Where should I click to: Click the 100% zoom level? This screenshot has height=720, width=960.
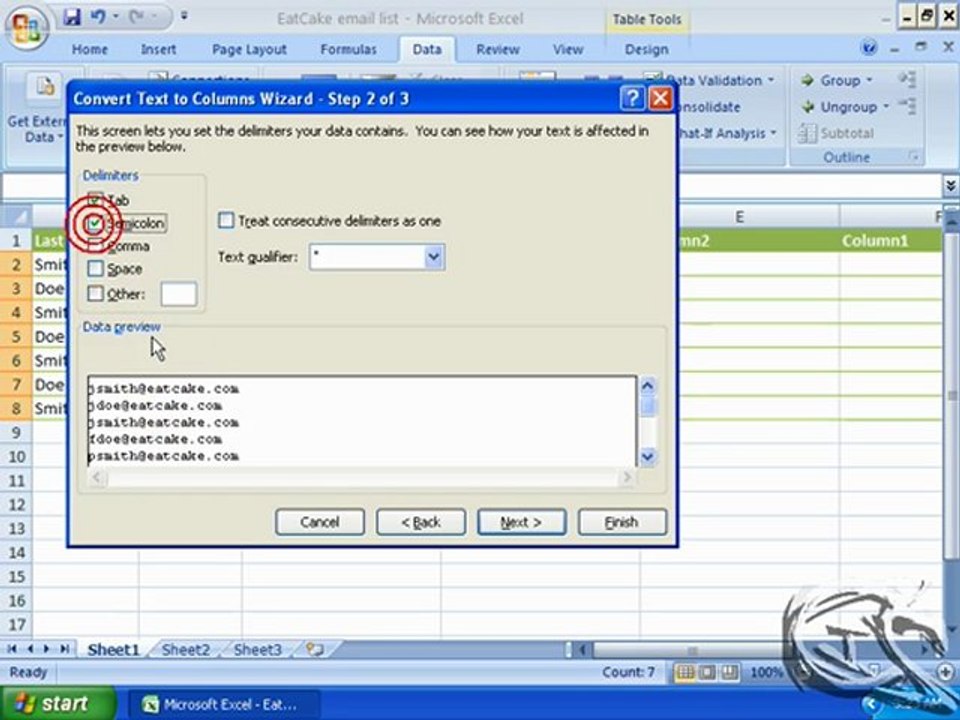[x=767, y=672]
